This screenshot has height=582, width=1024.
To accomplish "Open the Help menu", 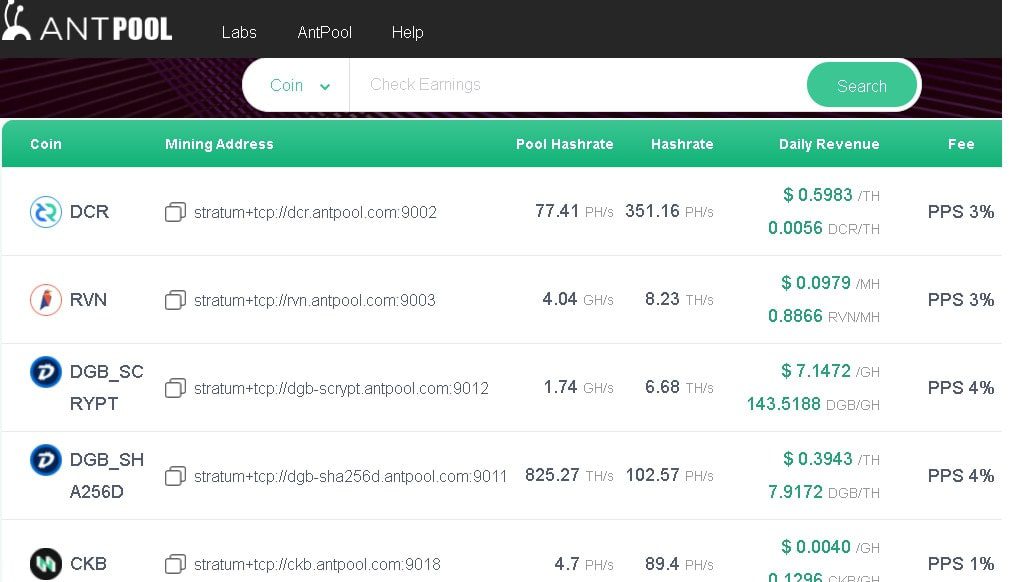I will (408, 32).
